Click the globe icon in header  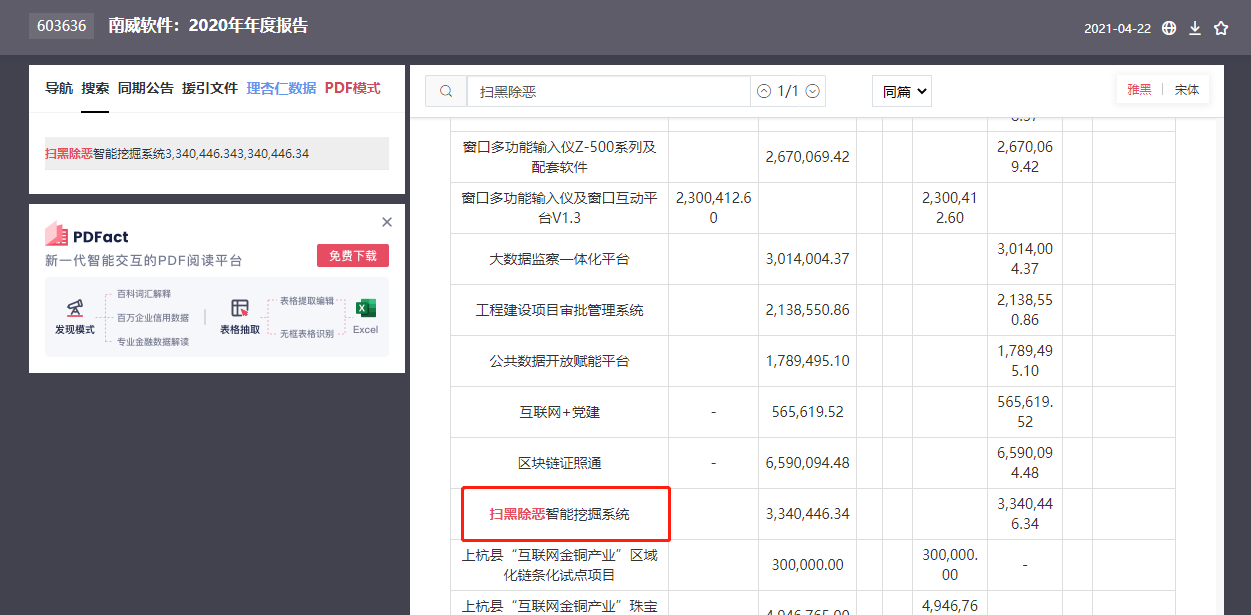1169,28
